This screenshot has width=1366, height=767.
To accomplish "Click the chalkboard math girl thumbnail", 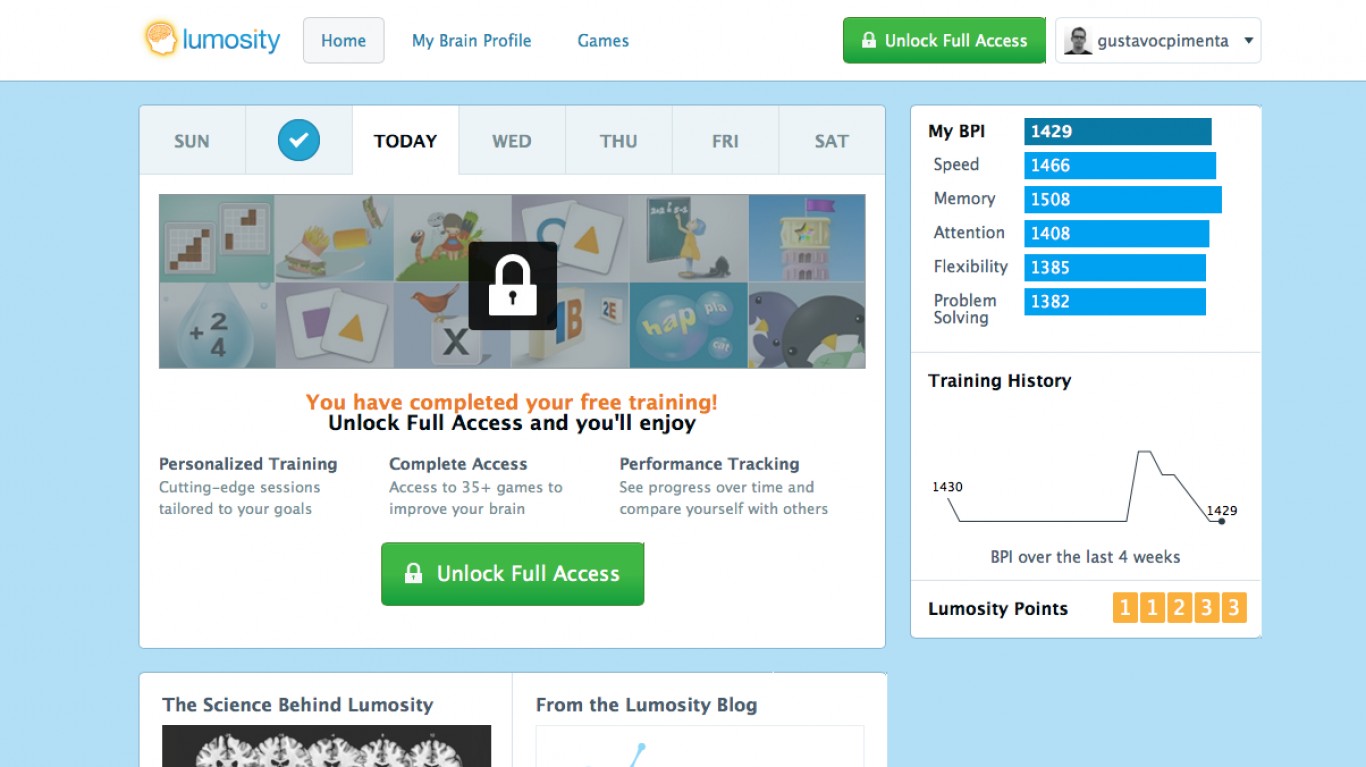I will pos(688,238).
